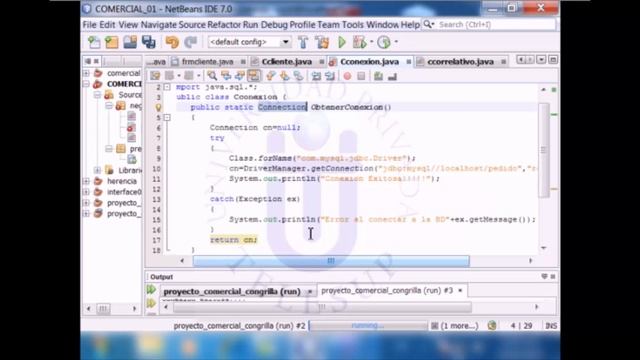The width and height of the screenshot is (640, 360).
Task: Build the main project with hammer icon
Action: pos(303,42)
